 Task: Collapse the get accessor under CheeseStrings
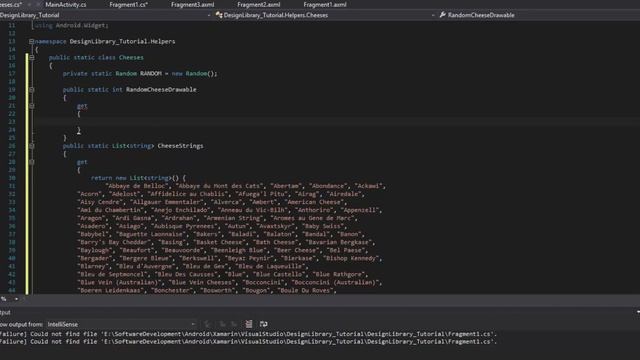(31, 162)
